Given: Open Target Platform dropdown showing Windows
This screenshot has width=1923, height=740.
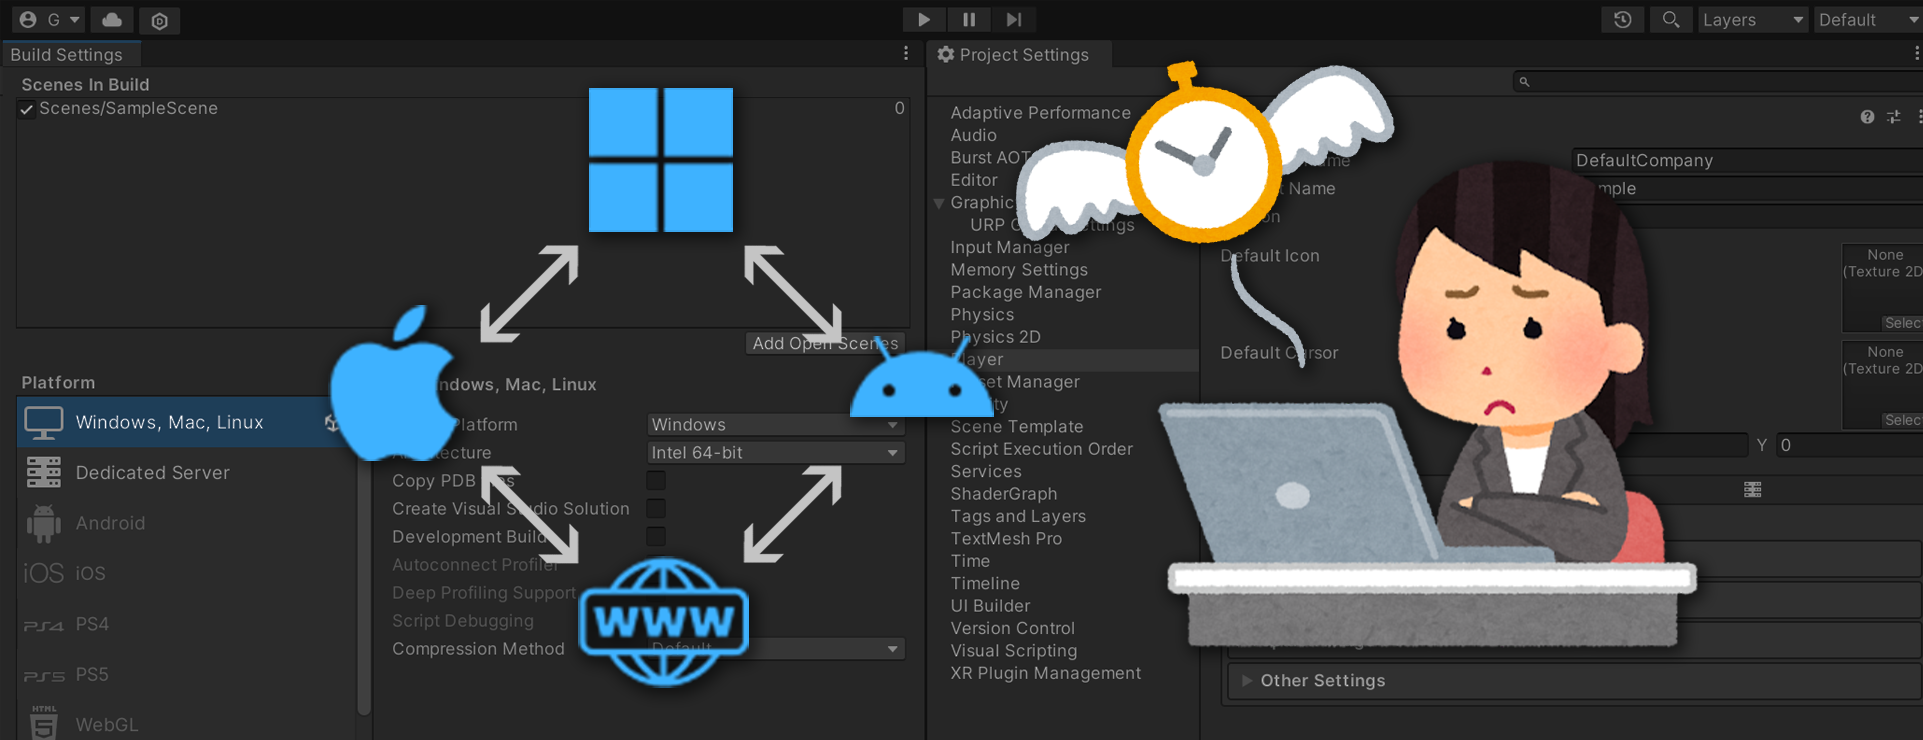Looking at the screenshot, I should pyautogui.click(x=776, y=424).
